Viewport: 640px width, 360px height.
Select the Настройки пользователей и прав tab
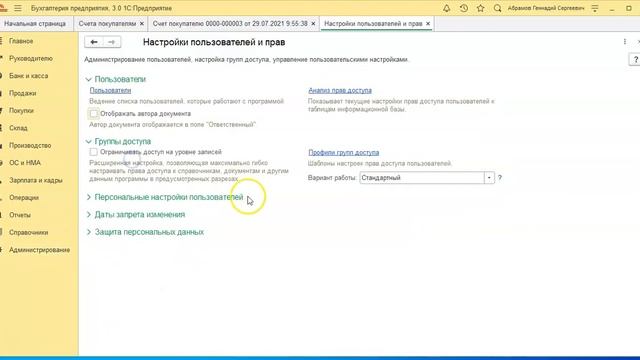(x=373, y=24)
